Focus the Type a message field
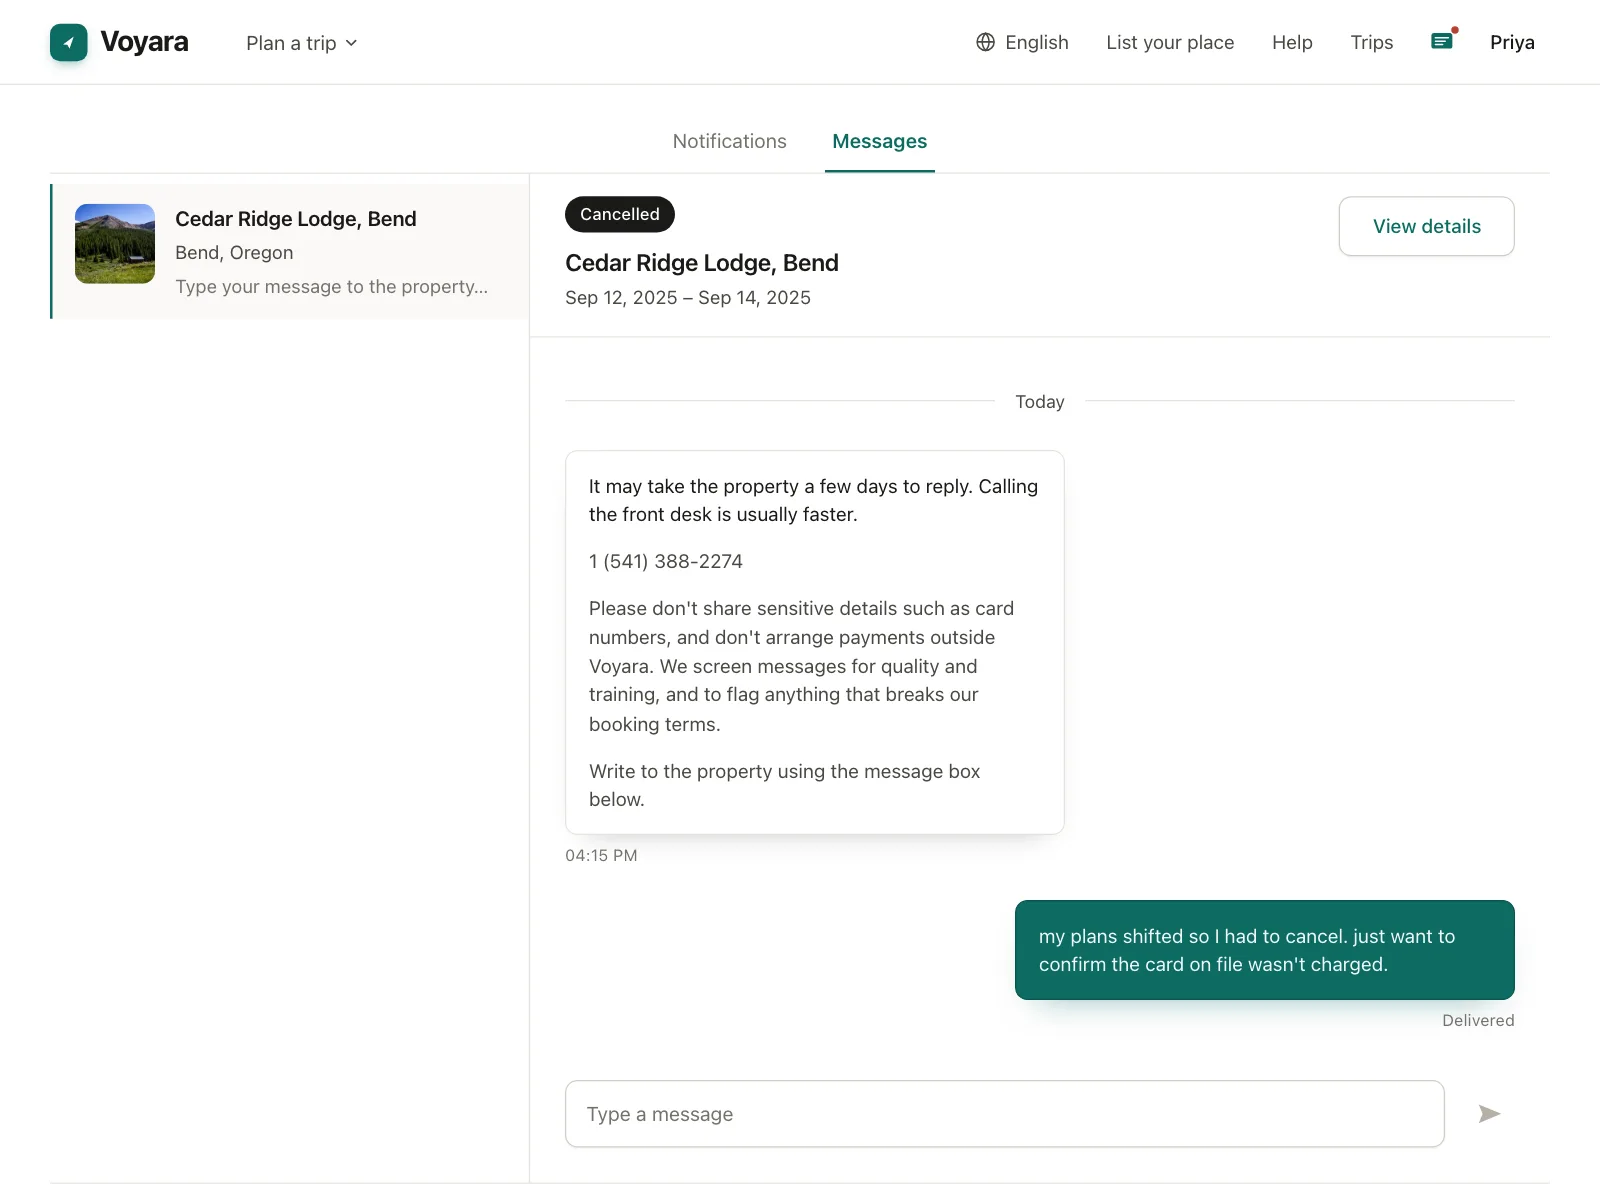Image resolution: width=1600 pixels, height=1200 pixels. pos(1005,1114)
